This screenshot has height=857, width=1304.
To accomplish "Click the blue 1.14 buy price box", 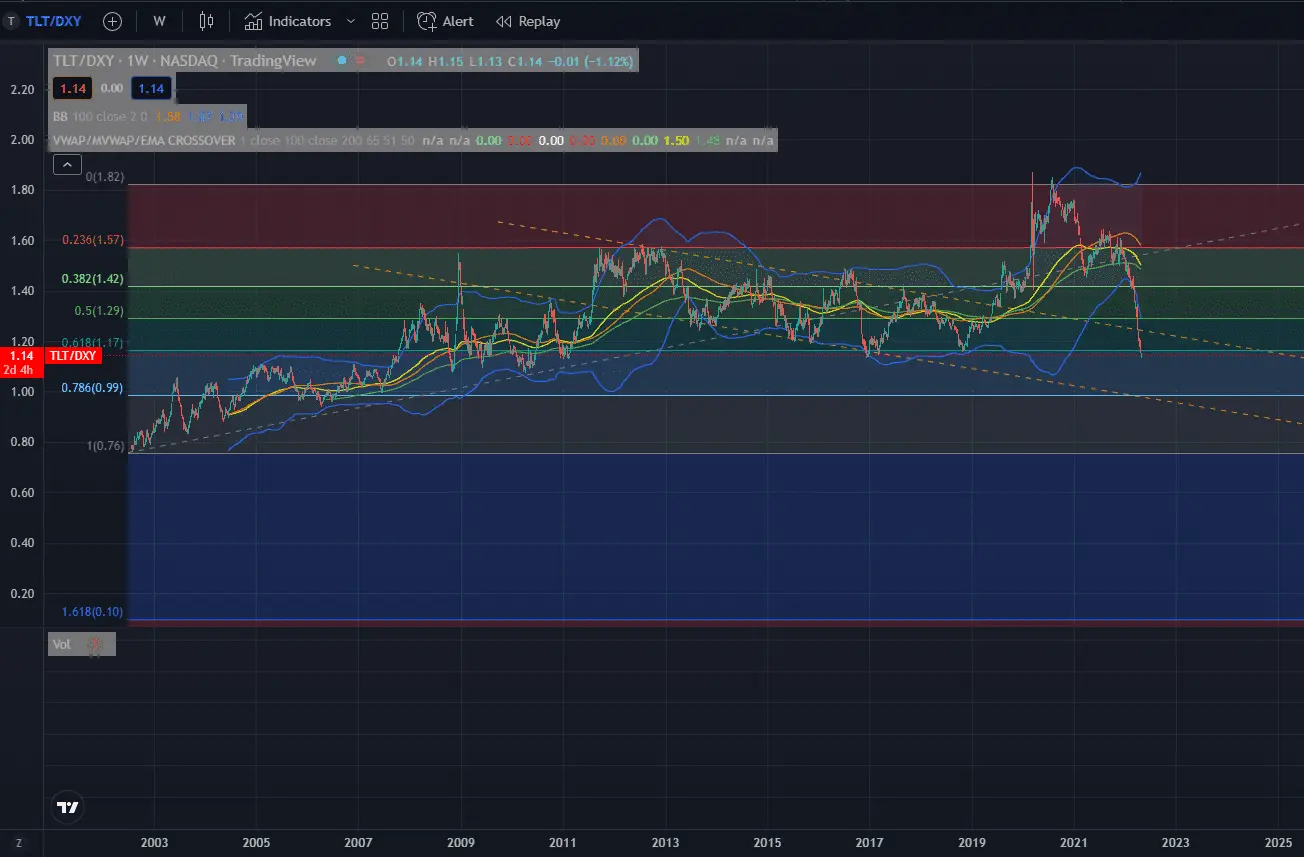I will (x=151, y=89).
